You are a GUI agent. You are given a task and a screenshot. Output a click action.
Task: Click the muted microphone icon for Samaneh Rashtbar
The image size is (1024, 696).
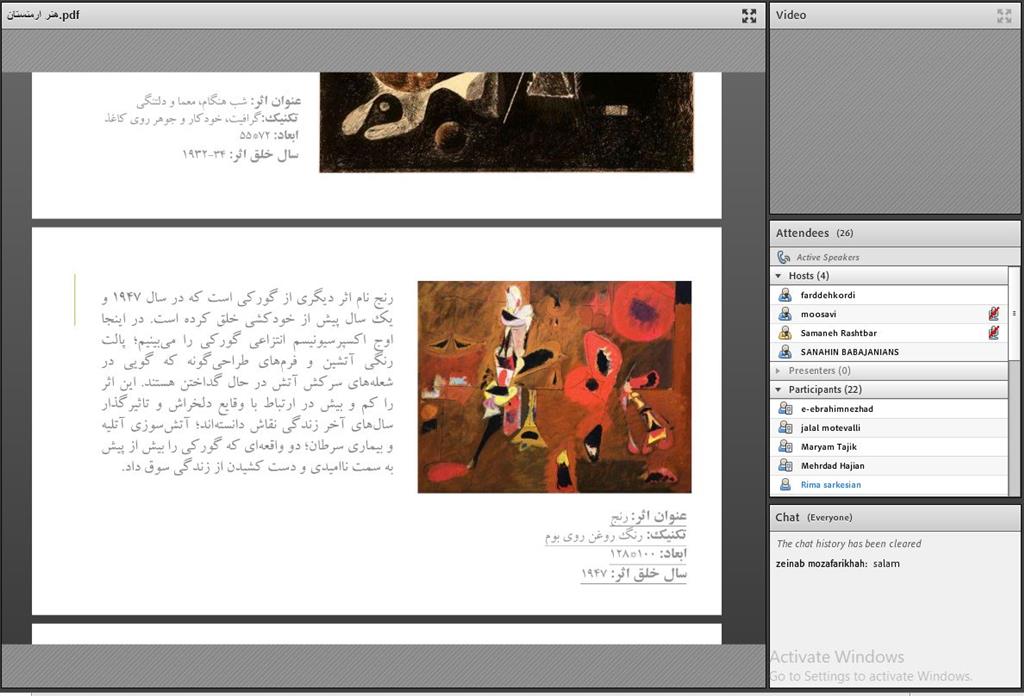click(993, 333)
